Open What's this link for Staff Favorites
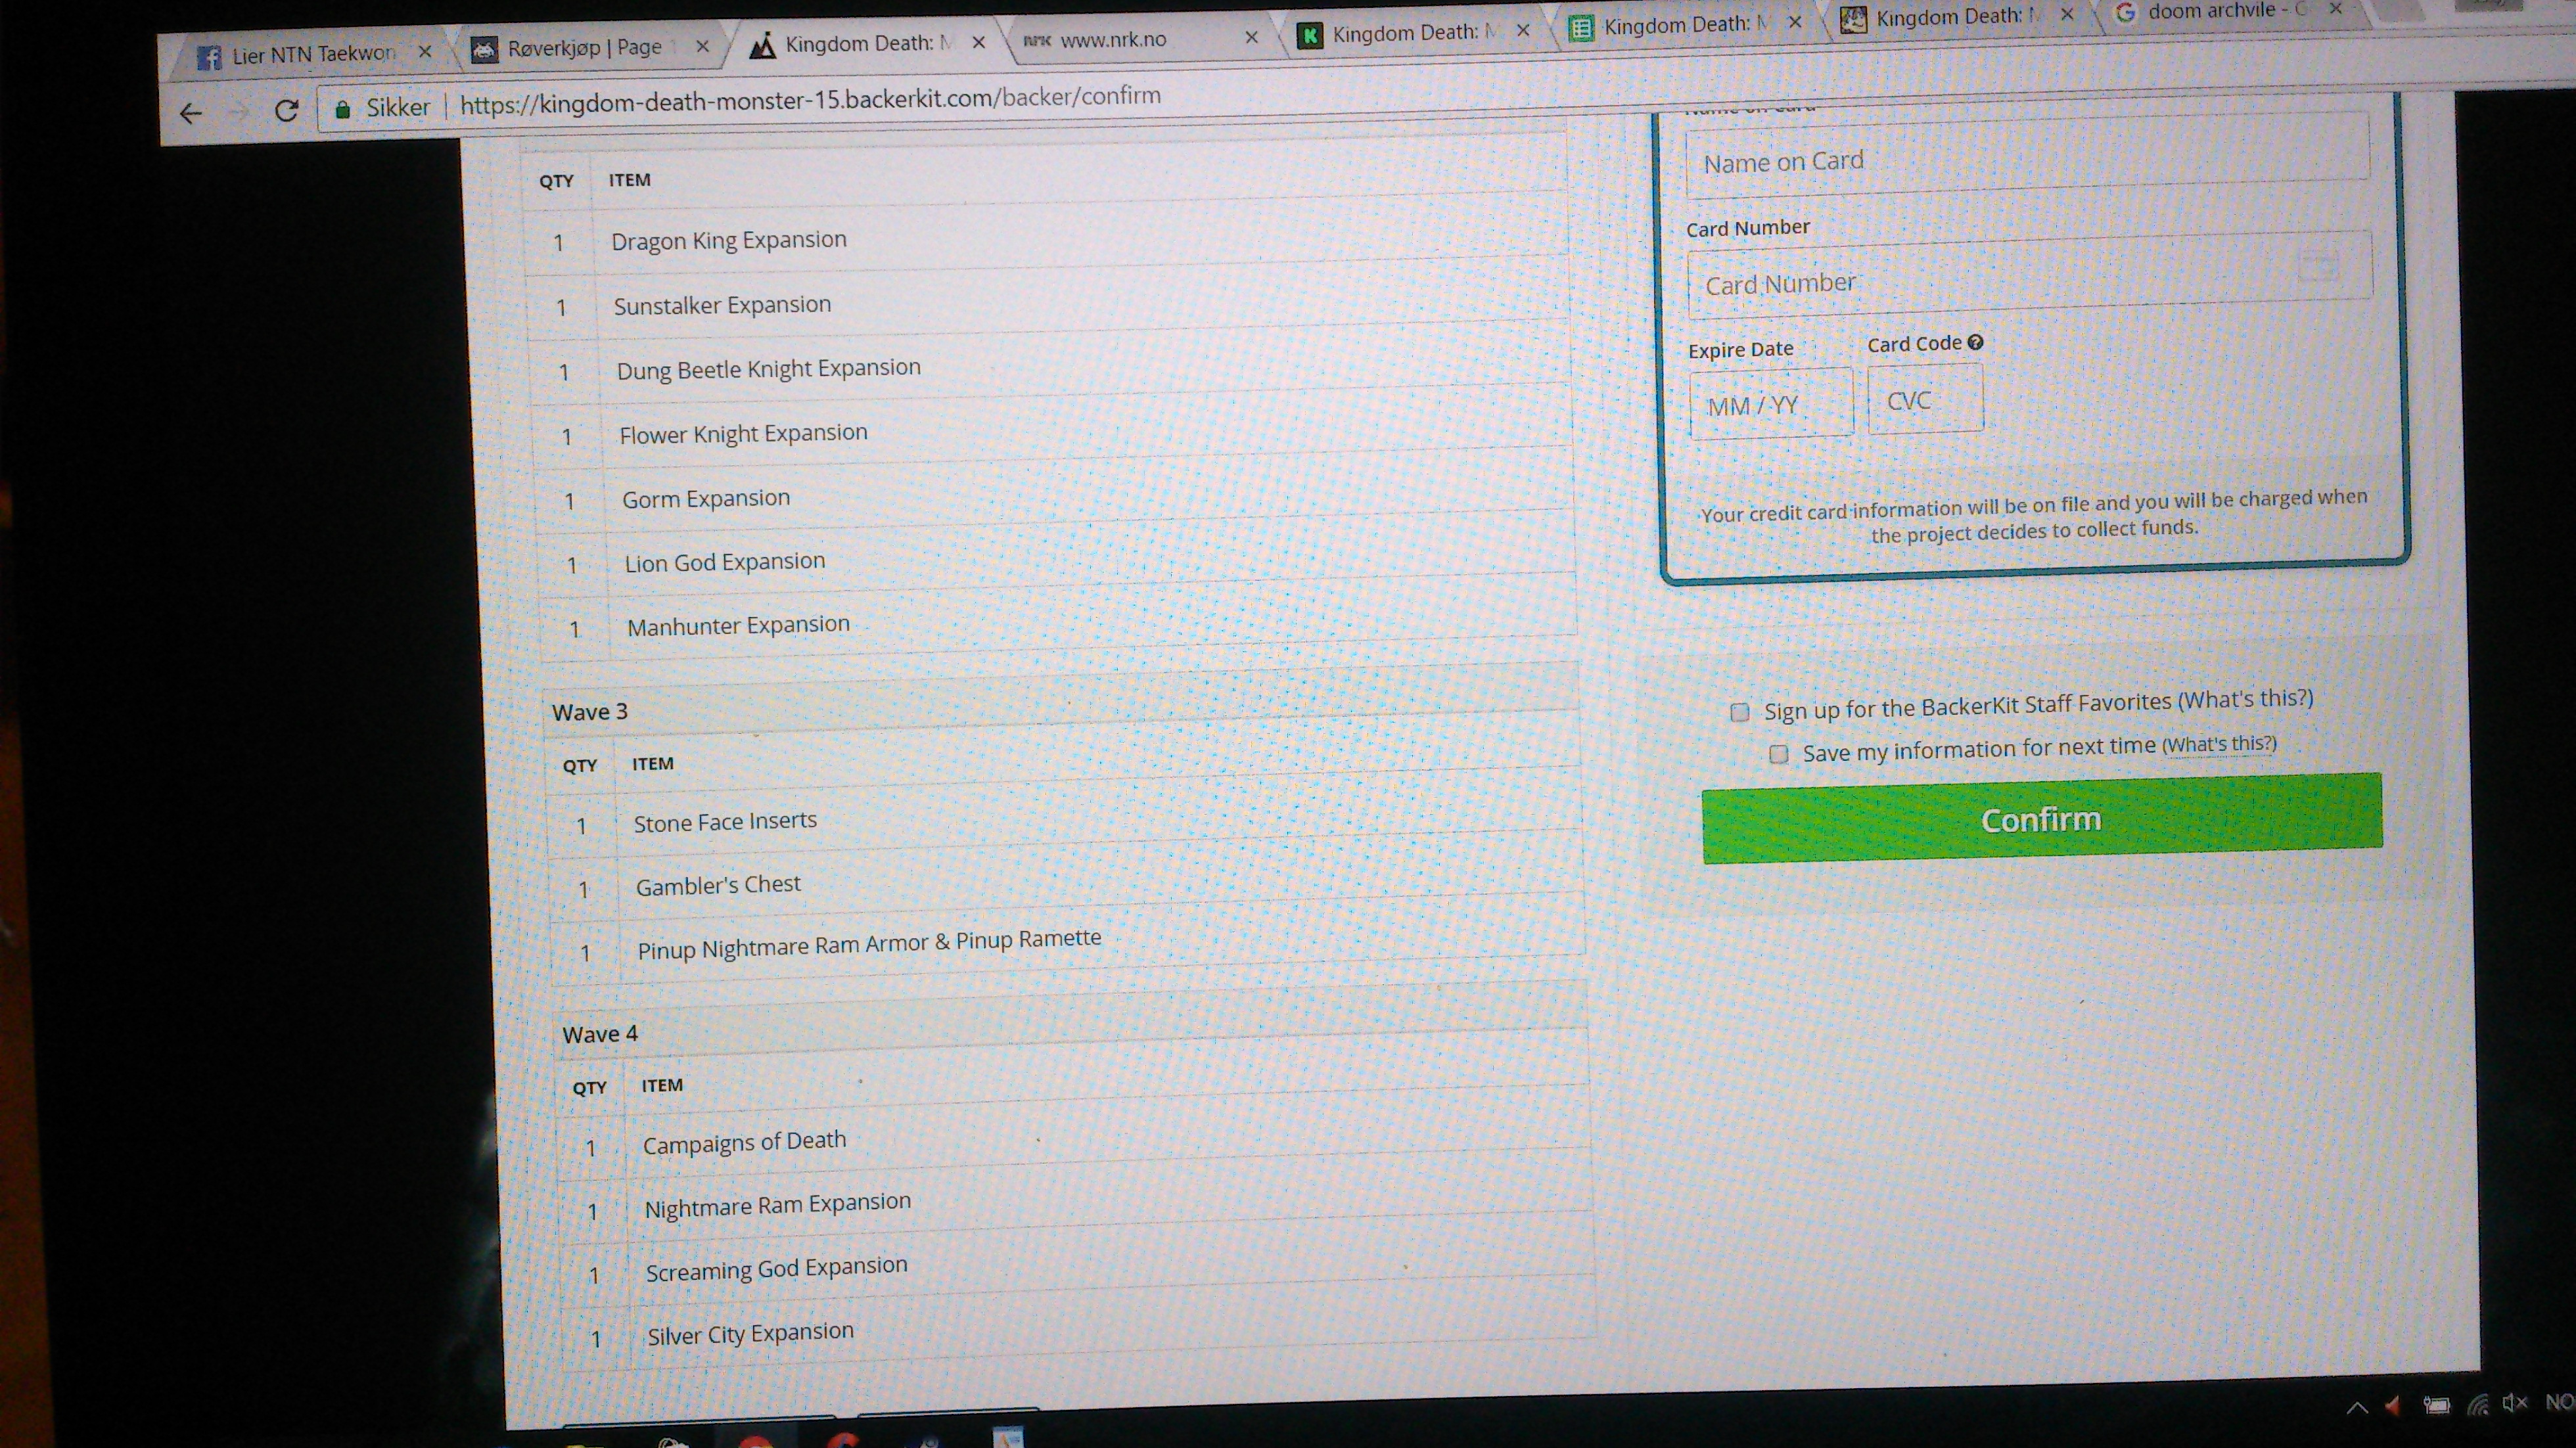This screenshot has height=1448, width=2576. [x=2246, y=698]
